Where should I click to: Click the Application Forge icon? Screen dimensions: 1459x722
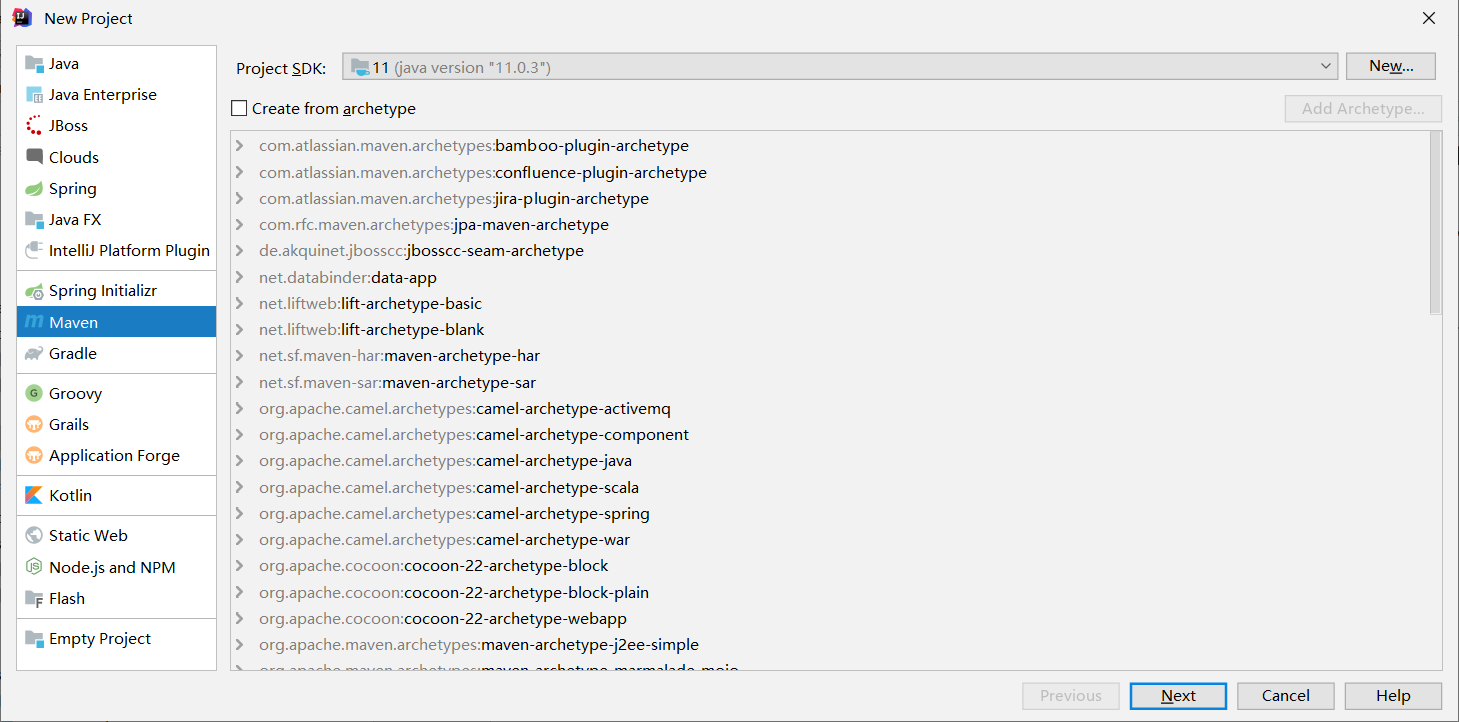[34, 455]
